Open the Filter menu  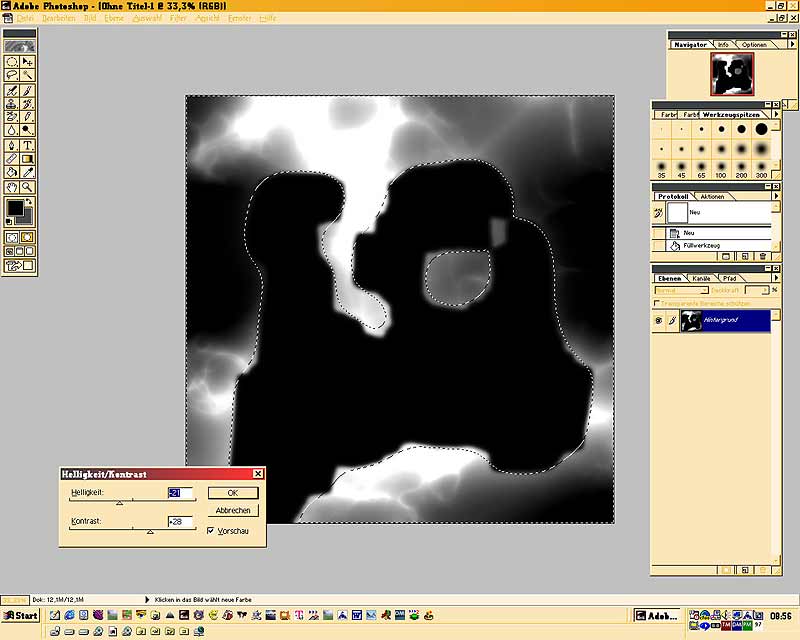pos(178,18)
